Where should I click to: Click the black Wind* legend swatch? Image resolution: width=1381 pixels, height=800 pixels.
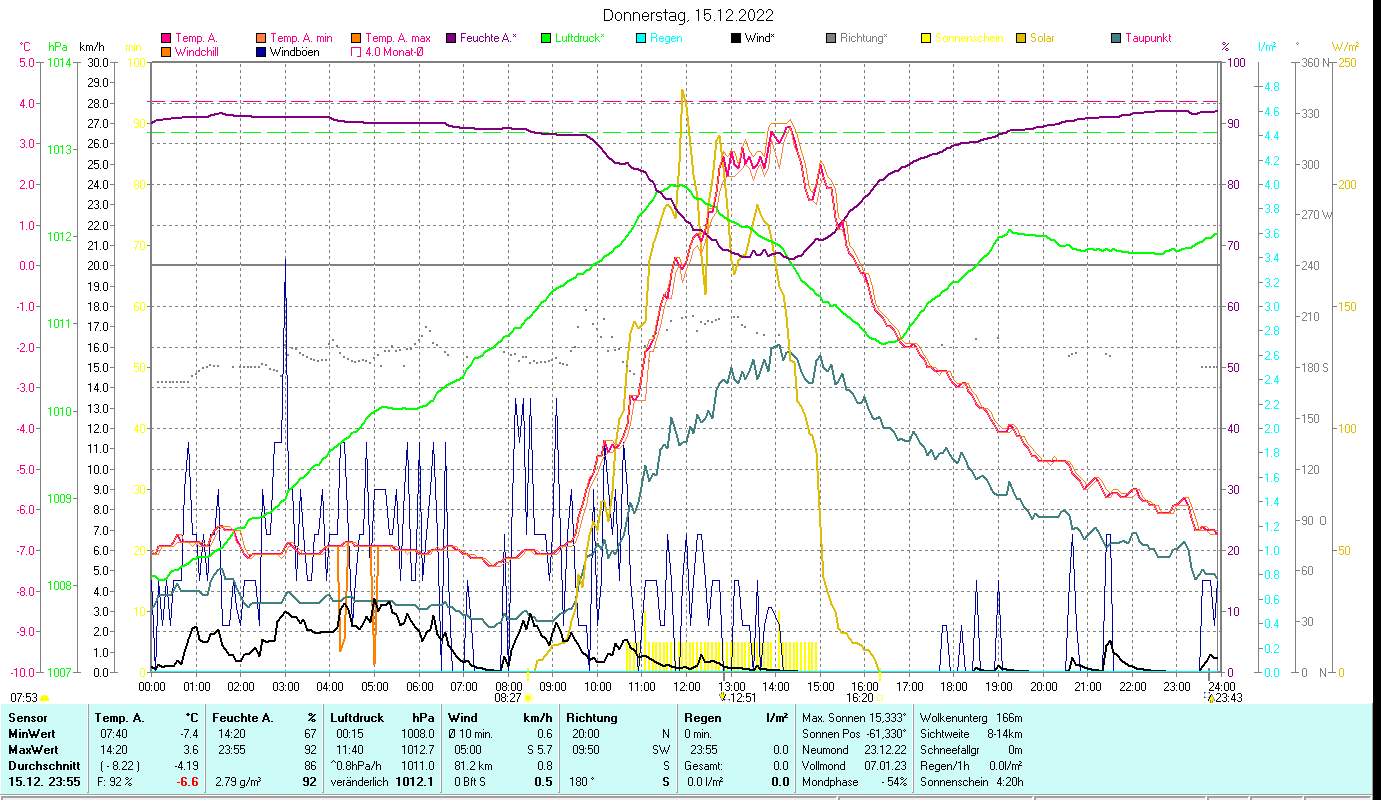click(x=736, y=38)
